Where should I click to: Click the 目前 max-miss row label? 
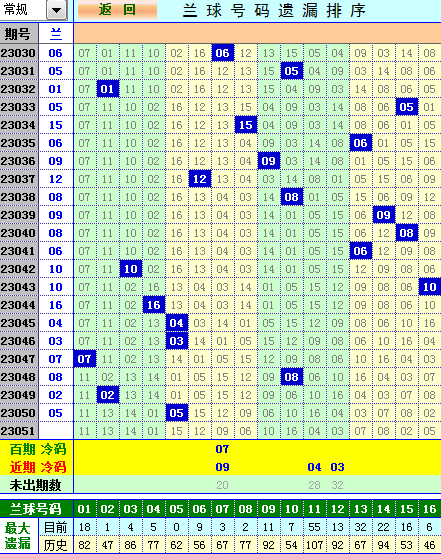coord(55,527)
